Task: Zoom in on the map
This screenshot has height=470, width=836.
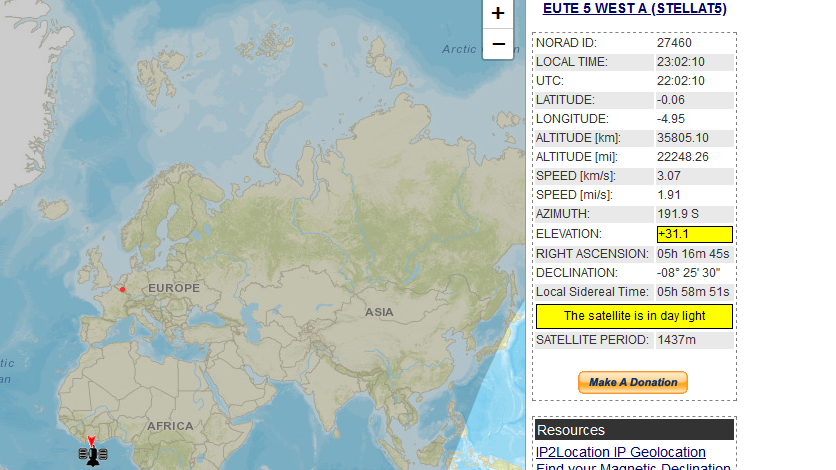Action: 498,13
